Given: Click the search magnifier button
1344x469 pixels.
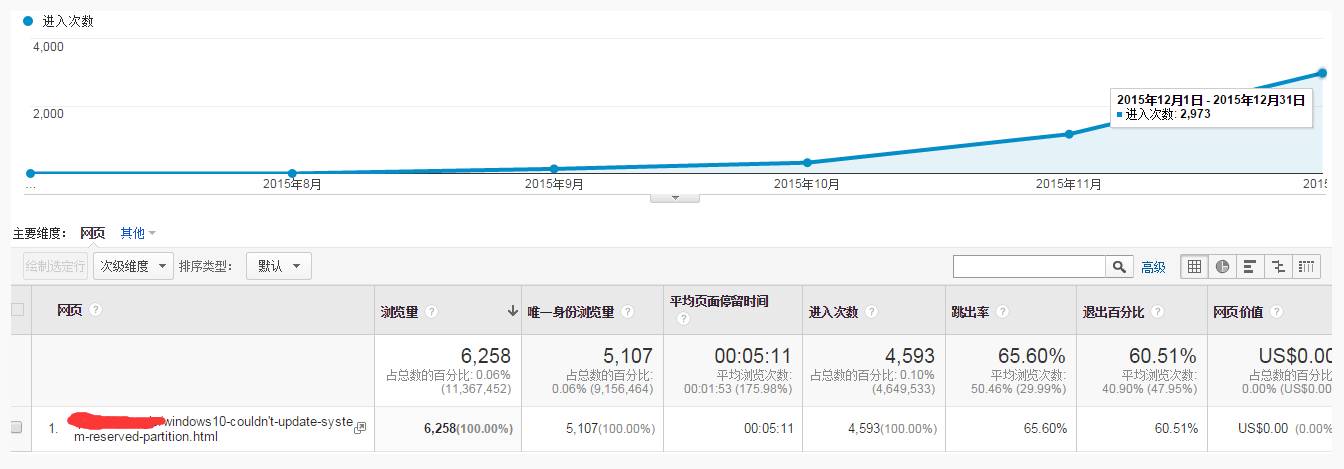Looking at the screenshot, I should point(1119,267).
